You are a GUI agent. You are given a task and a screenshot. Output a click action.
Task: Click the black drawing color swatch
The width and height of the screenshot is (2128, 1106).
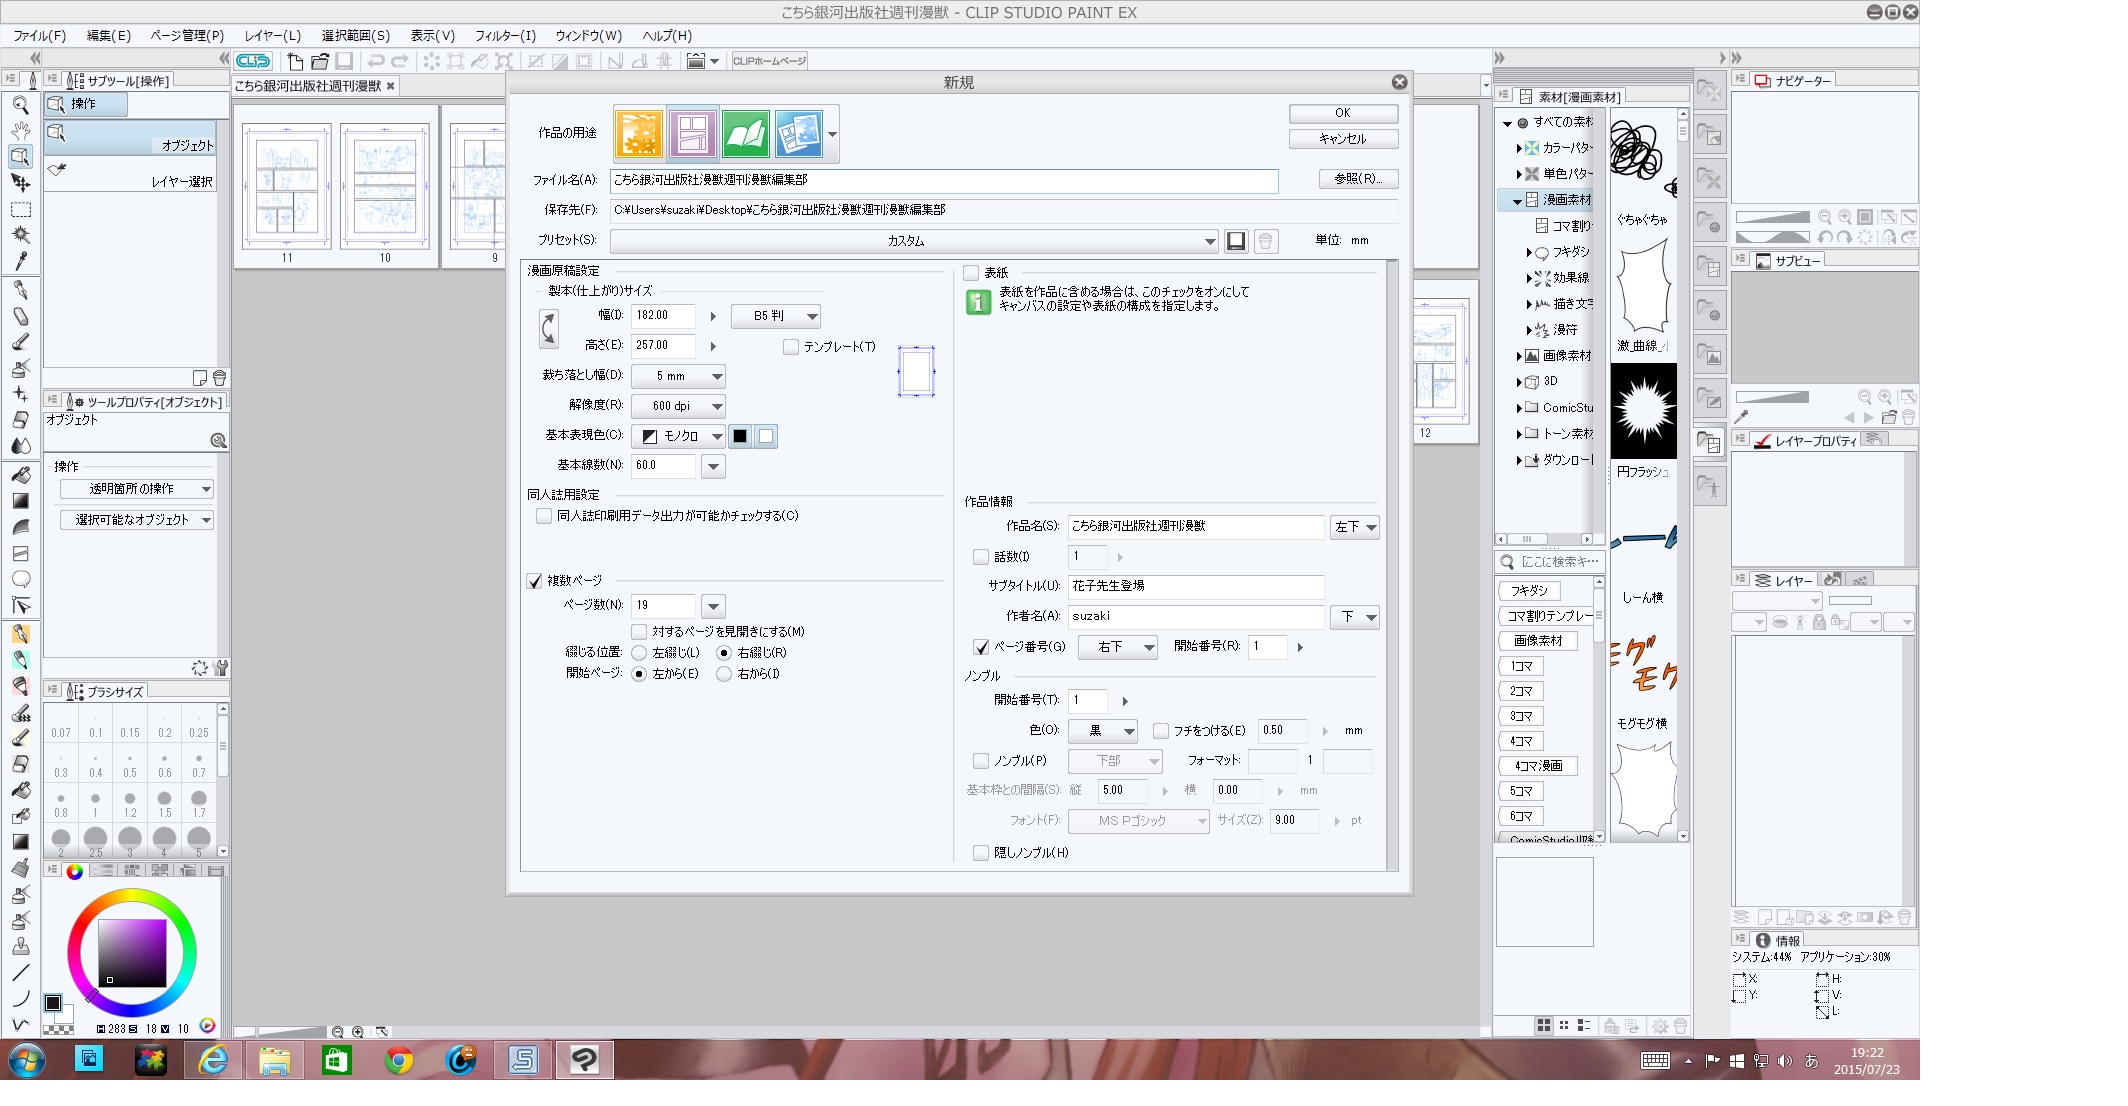[x=740, y=436]
